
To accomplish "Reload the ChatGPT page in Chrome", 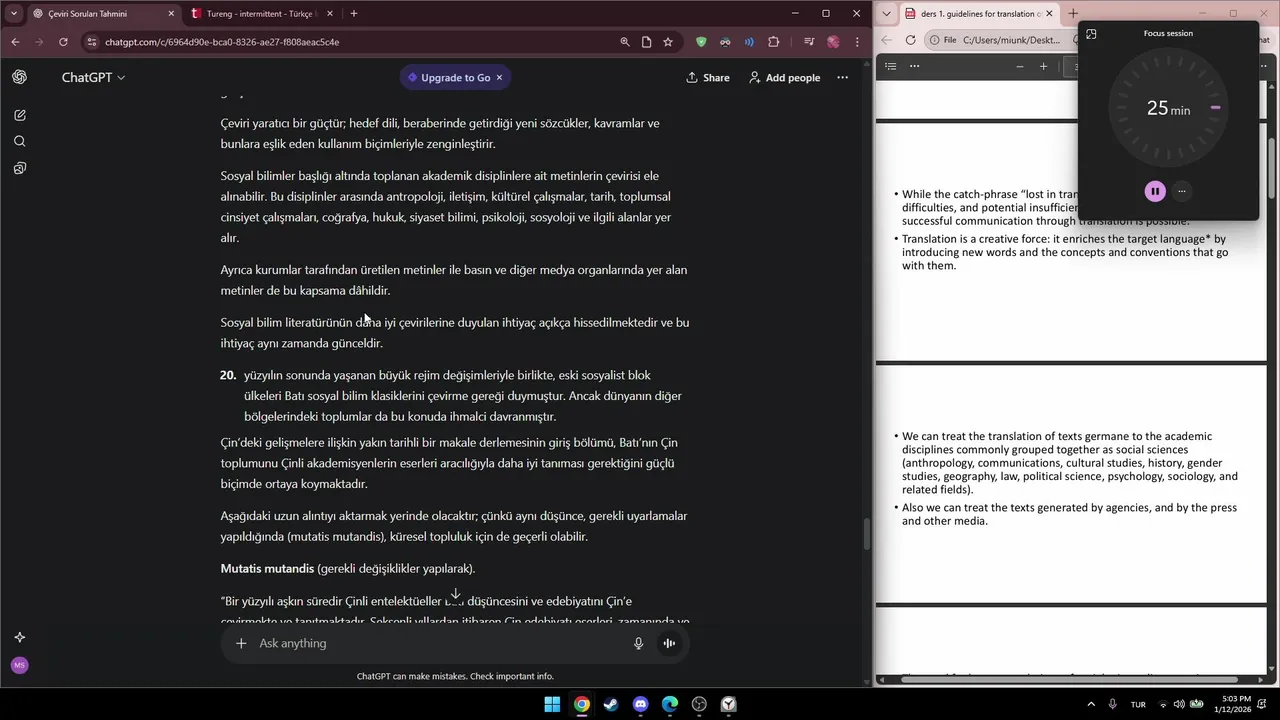I will [x=63, y=42].
